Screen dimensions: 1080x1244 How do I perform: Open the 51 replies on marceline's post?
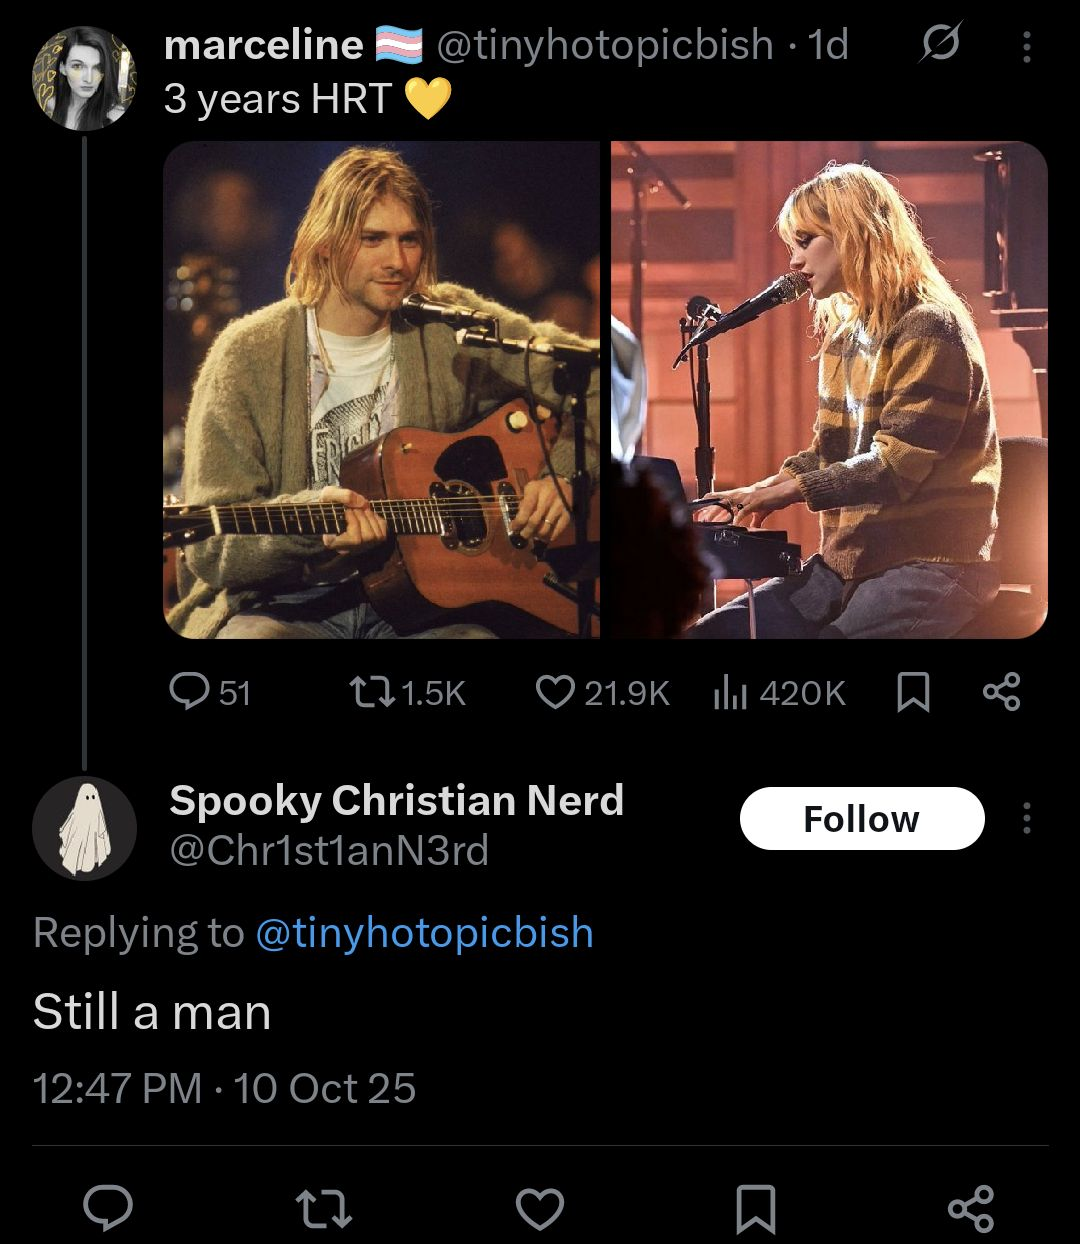tap(188, 692)
